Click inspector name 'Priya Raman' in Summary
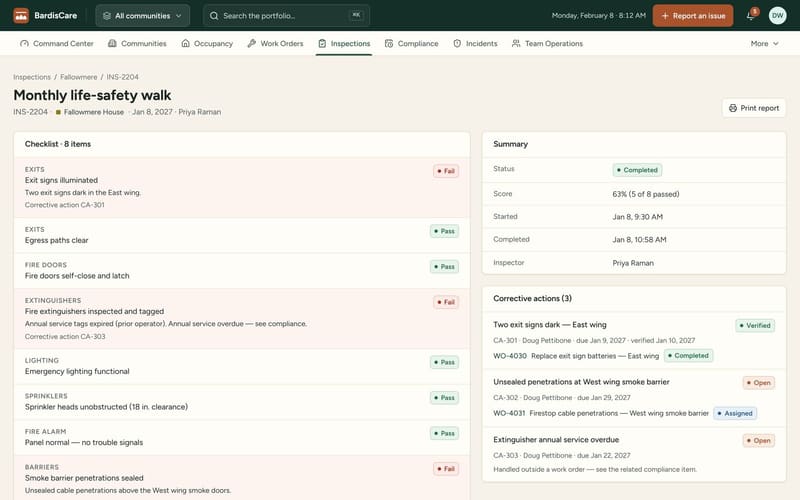This screenshot has height=500, width=800. pyautogui.click(x=633, y=263)
